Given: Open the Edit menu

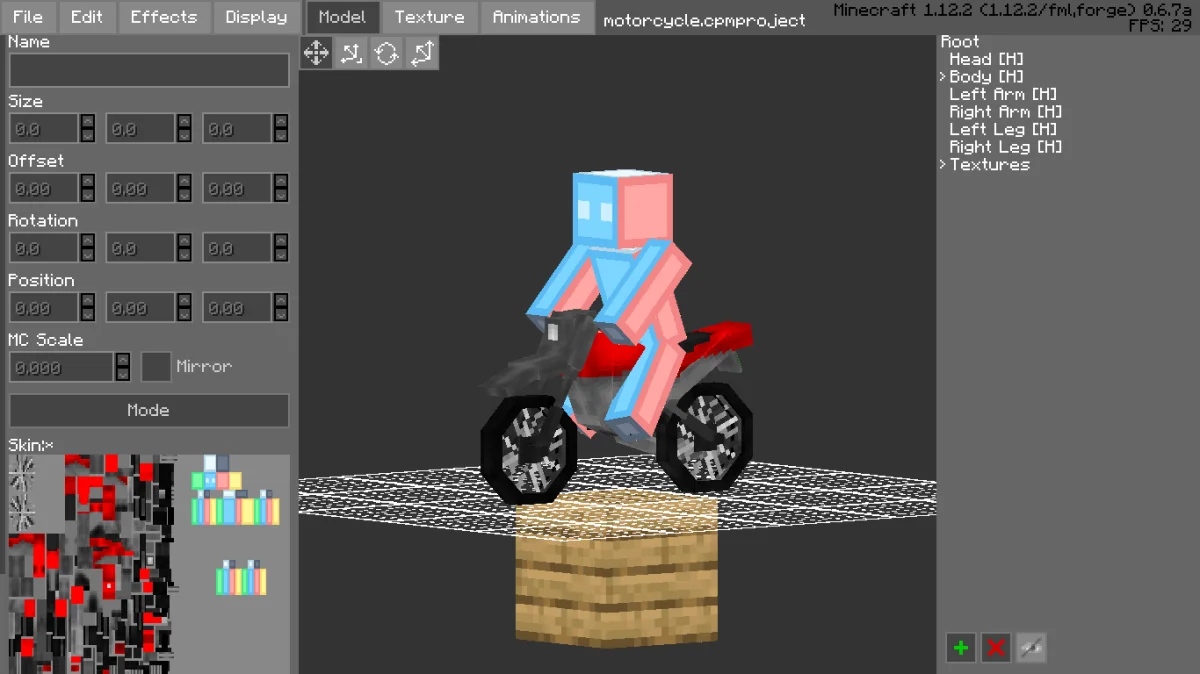Looking at the screenshot, I should coord(87,17).
